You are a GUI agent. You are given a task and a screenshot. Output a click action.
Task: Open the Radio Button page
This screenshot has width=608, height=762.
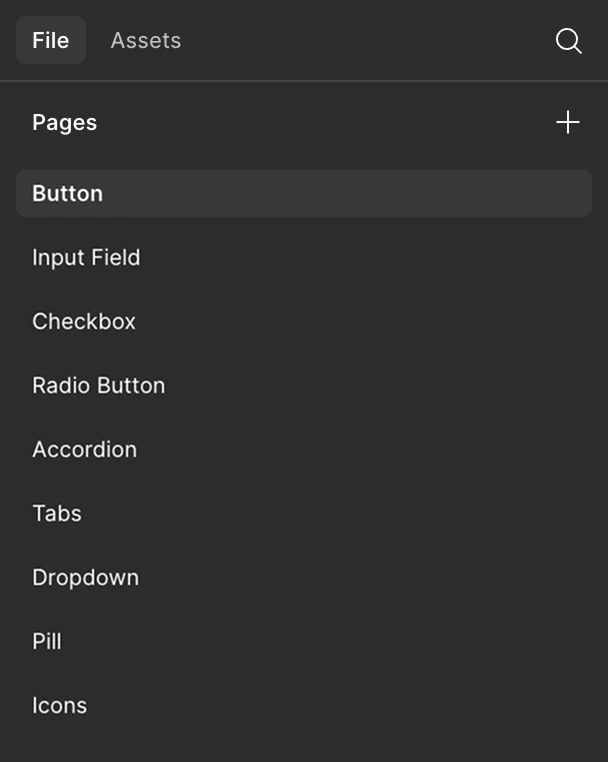(x=98, y=385)
